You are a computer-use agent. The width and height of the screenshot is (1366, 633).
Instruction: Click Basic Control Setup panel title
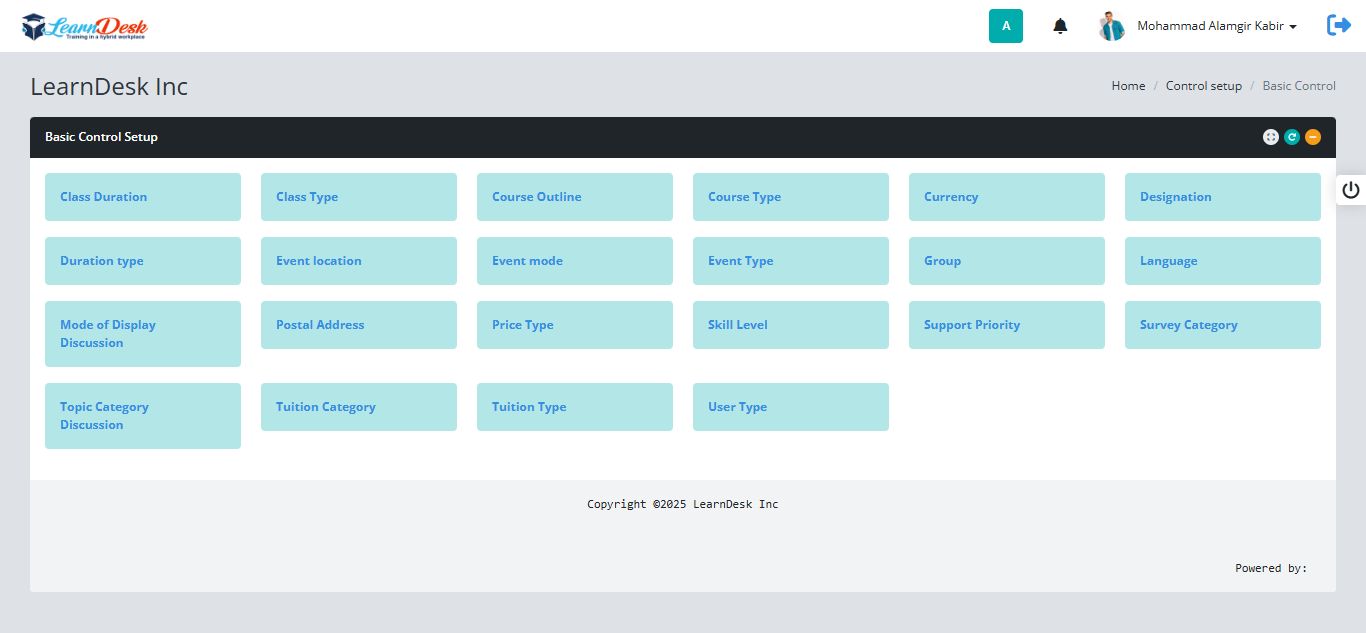(101, 137)
